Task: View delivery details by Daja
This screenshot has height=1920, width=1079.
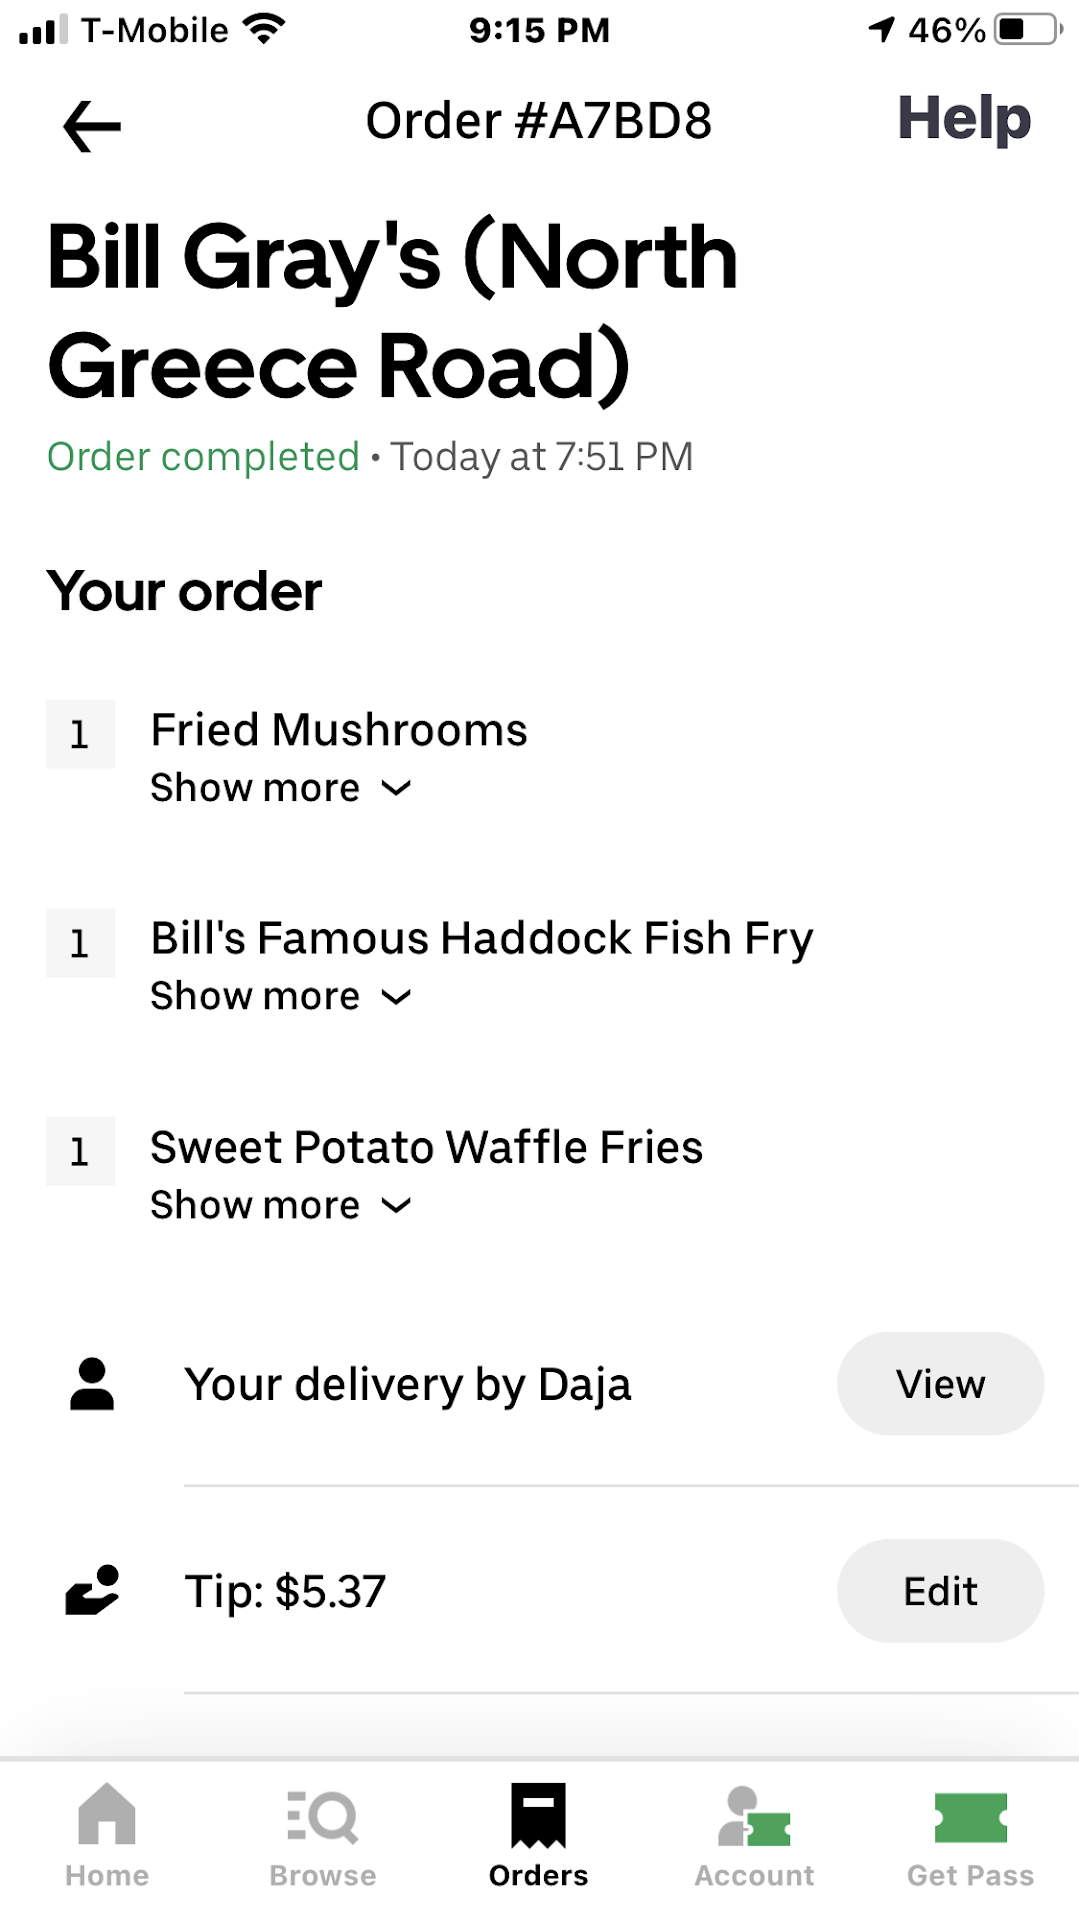Action: [940, 1384]
